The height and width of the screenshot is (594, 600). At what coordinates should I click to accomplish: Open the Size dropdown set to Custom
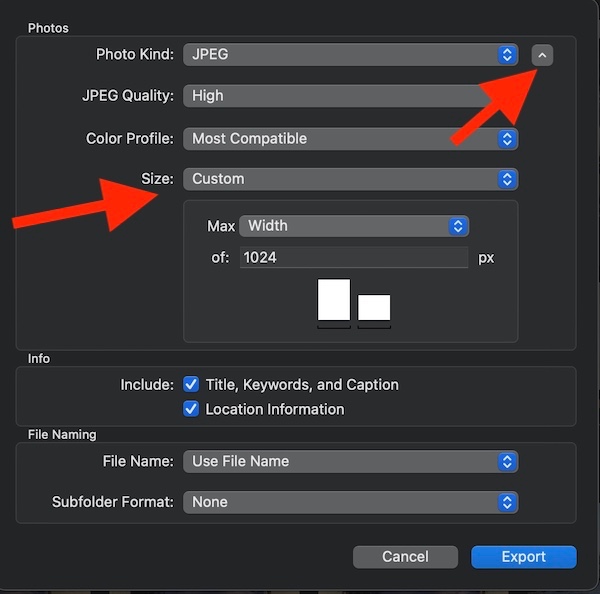click(x=340, y=179)
